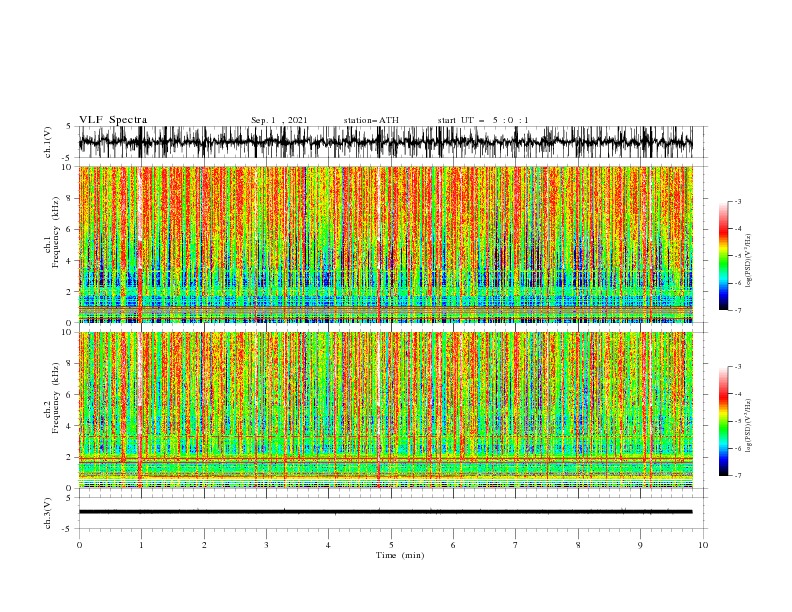Click the ch.2 PSD color bar
Image resolution: width=792 pixels, height=612 pixels.
(x=723, y=421)
